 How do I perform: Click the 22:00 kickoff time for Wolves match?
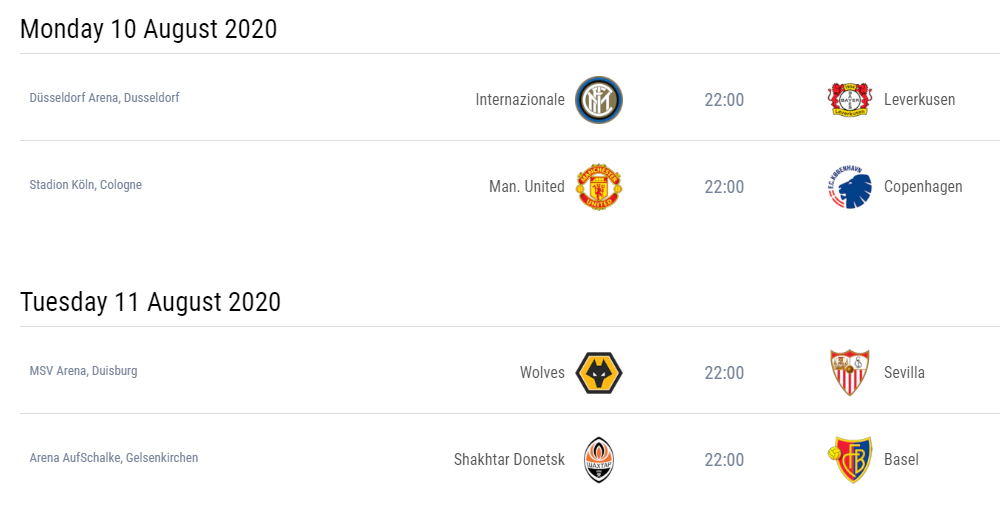click(x=724, y=373)
